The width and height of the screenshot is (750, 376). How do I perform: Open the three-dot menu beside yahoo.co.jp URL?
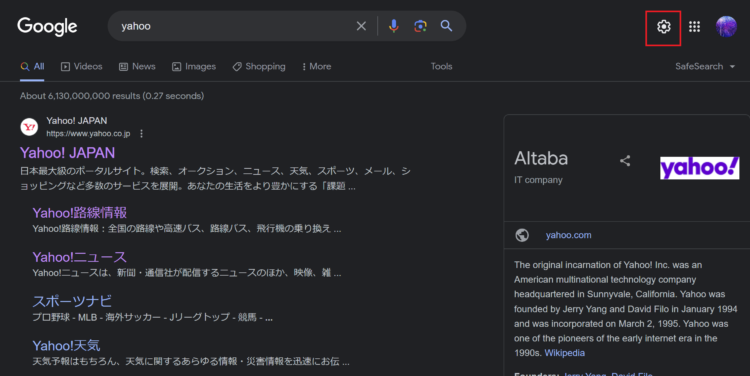[x=141, y=133]
